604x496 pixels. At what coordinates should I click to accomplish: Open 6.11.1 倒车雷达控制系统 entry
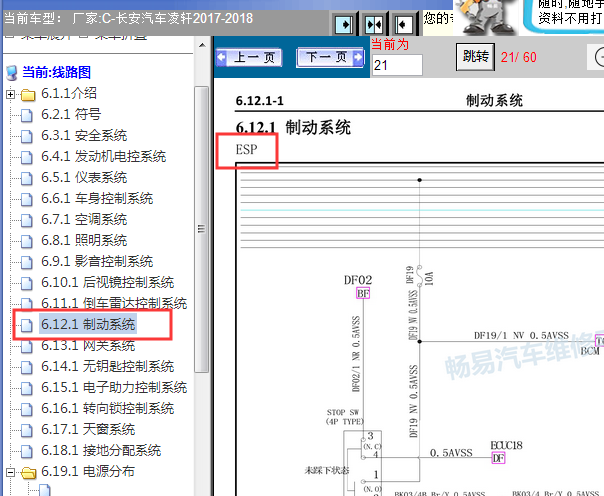click(x=114, y=303)
